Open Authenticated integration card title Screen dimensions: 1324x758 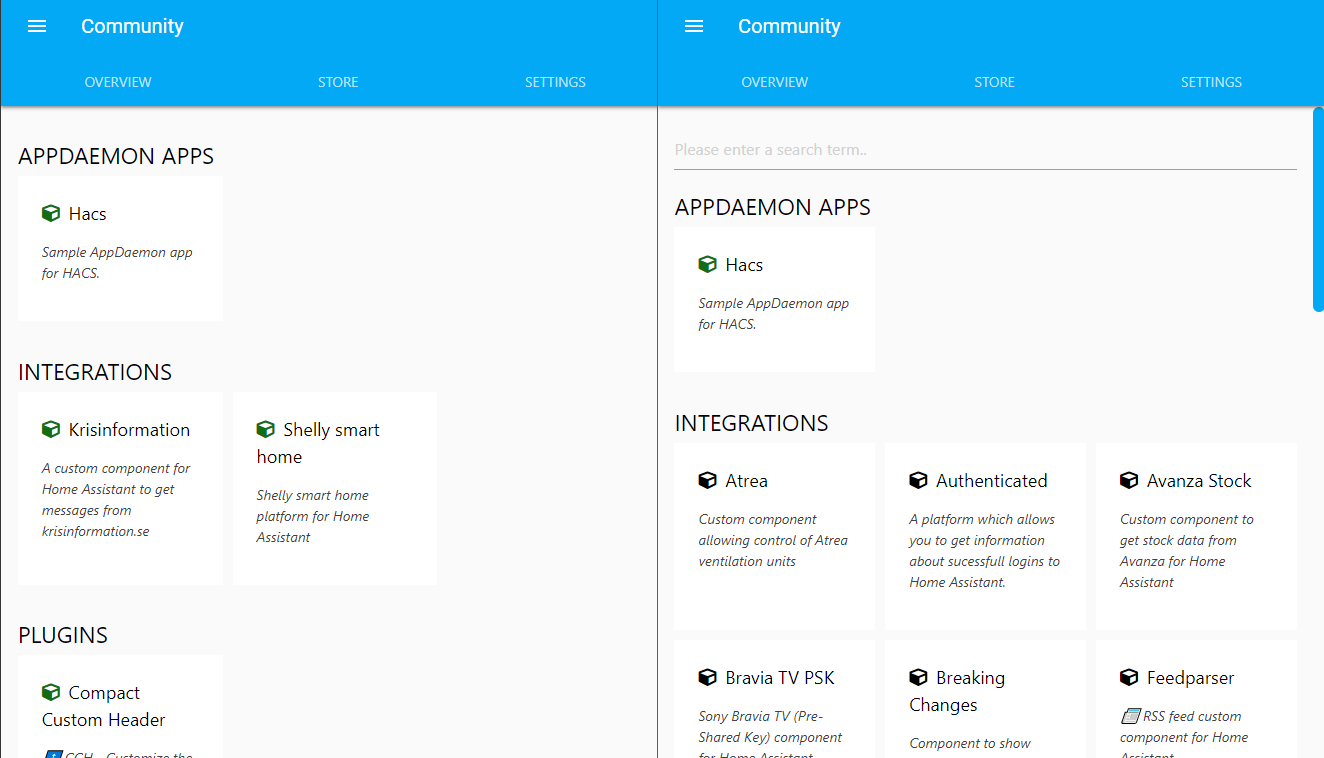click(992, 481)
